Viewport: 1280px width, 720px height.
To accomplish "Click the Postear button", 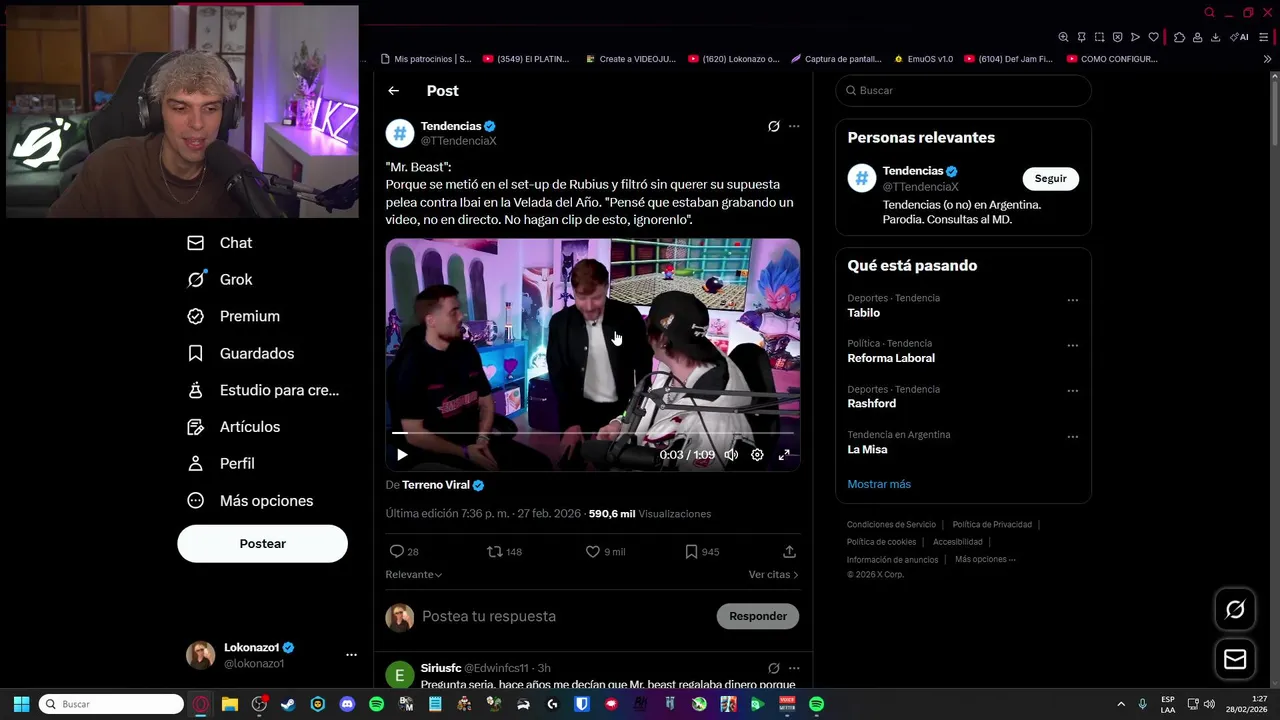I will click(262, 544).
